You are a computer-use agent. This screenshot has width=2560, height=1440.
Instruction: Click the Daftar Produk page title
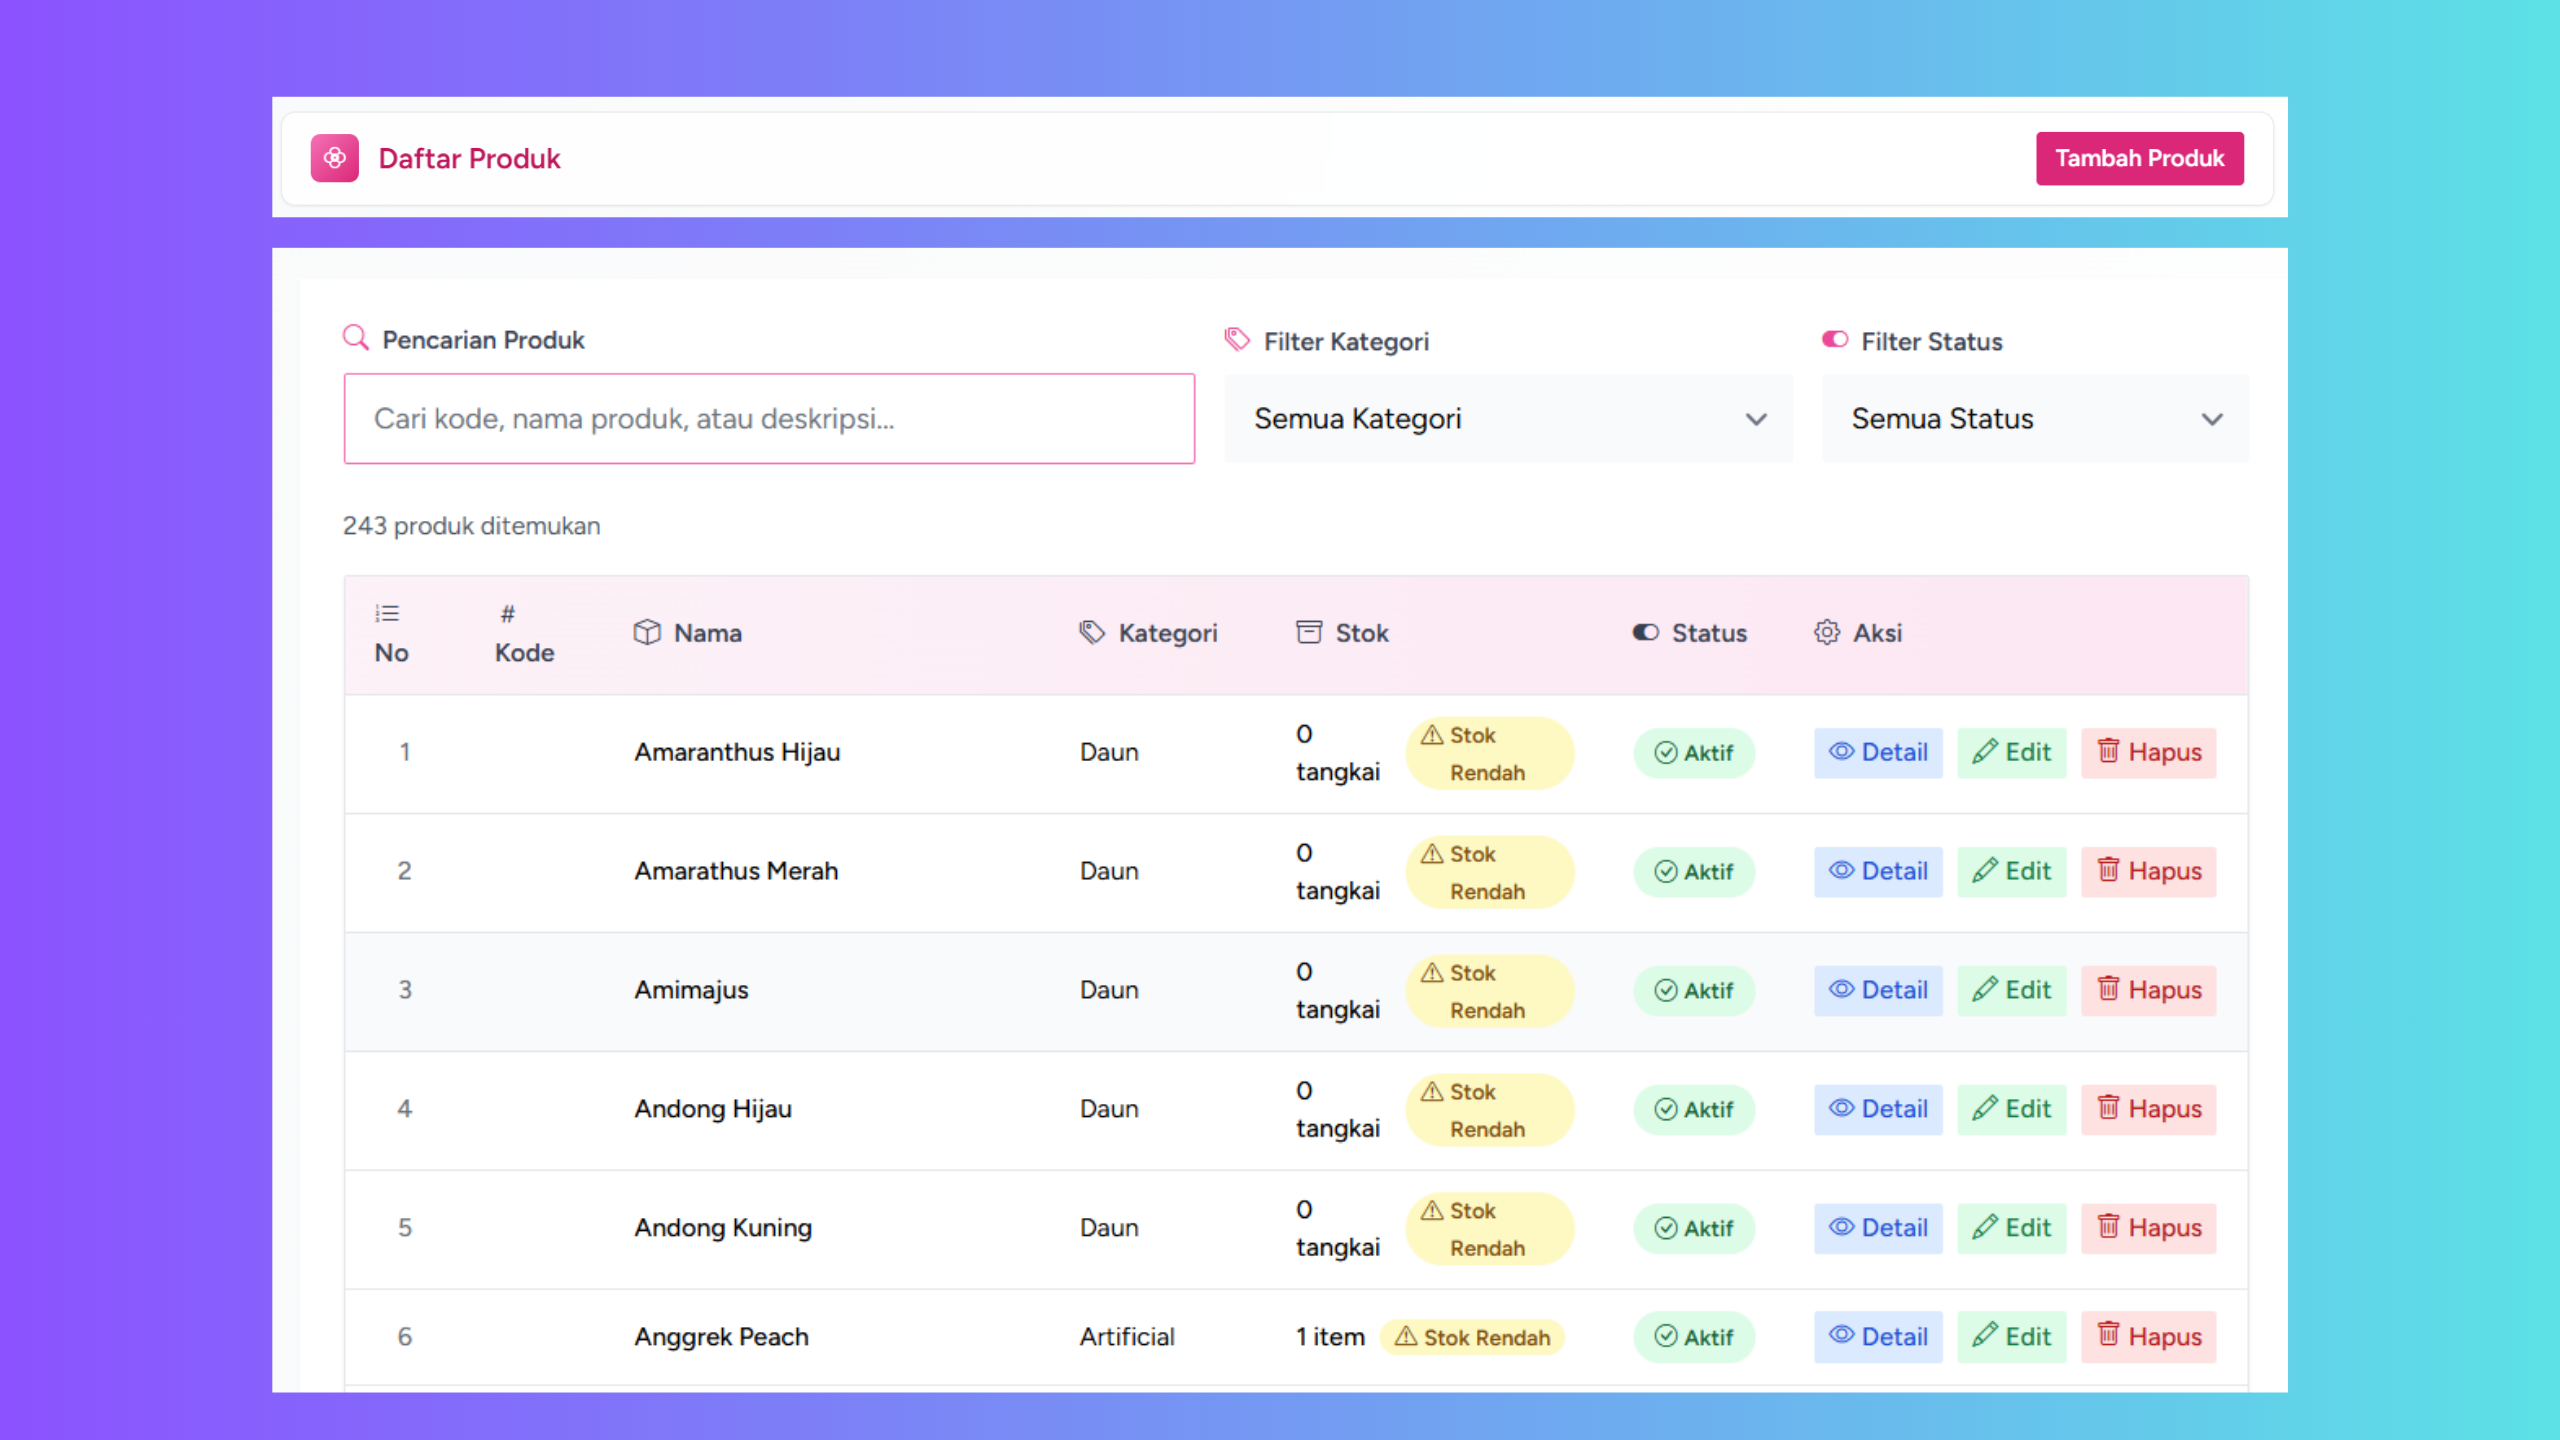[x=469, y=158]
